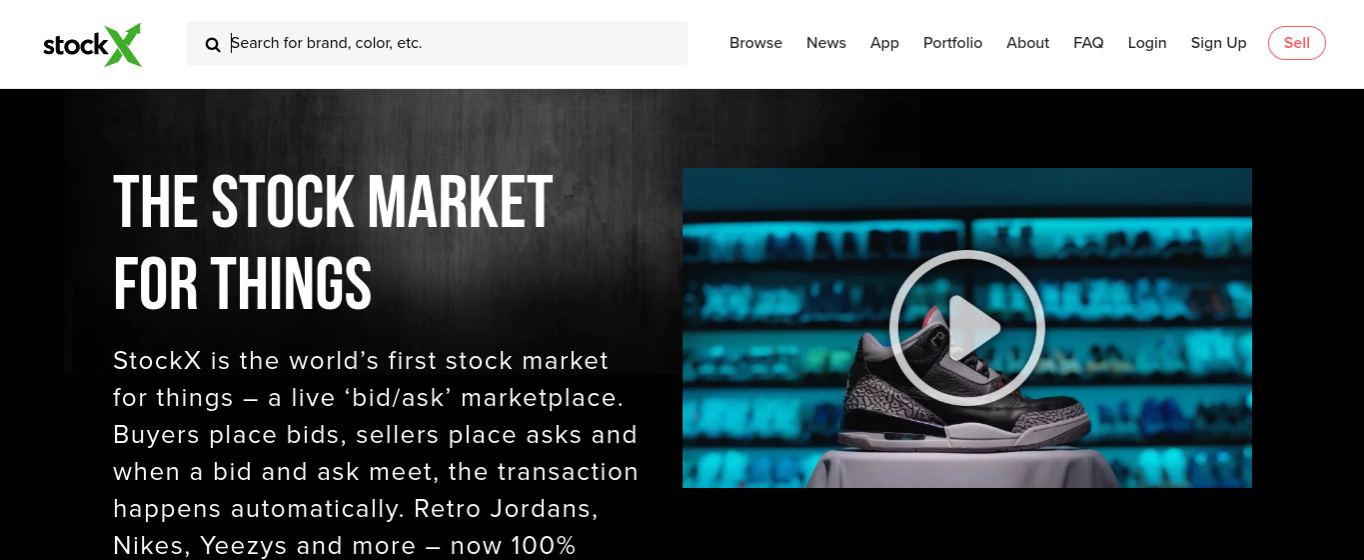Play the sneaker video
Image resolution: width=1364 pixels, height=560 pixels.
[x=966, y=327]
